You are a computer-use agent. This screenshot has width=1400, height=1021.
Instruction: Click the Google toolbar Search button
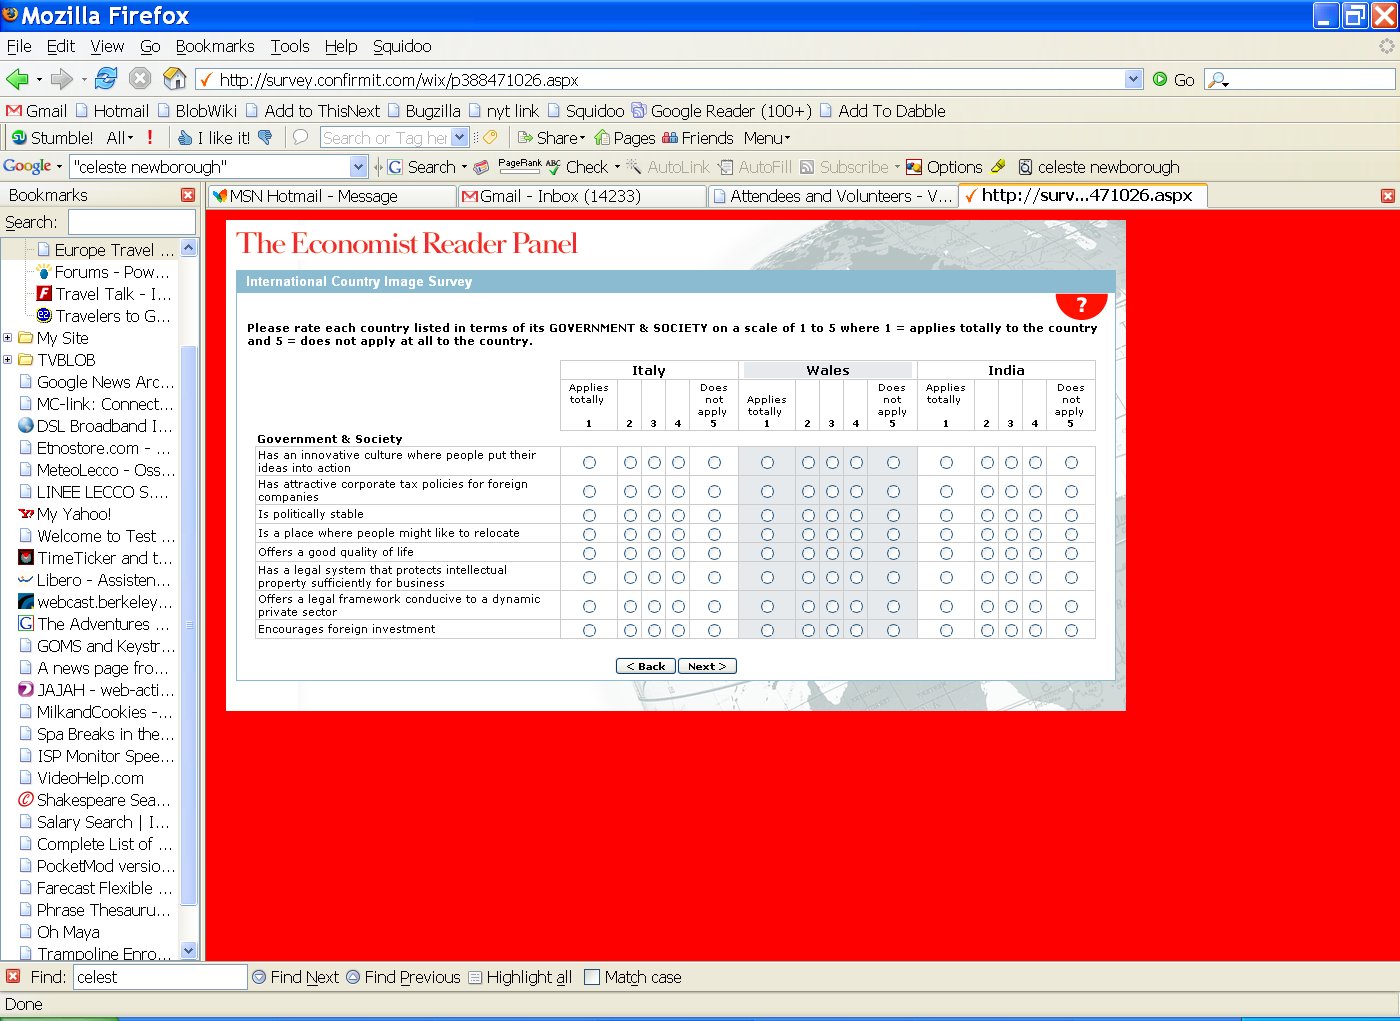[x=422, y=167]
